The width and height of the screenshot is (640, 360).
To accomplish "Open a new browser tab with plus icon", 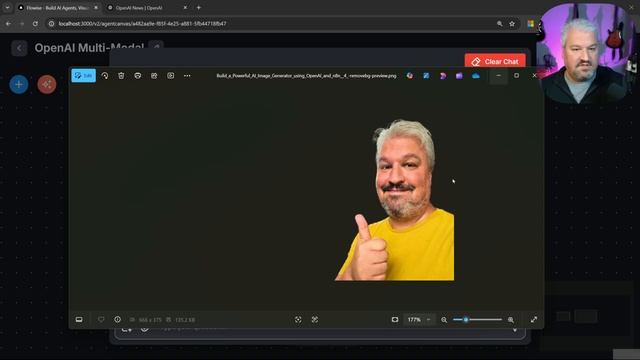I will coord(199,8).
